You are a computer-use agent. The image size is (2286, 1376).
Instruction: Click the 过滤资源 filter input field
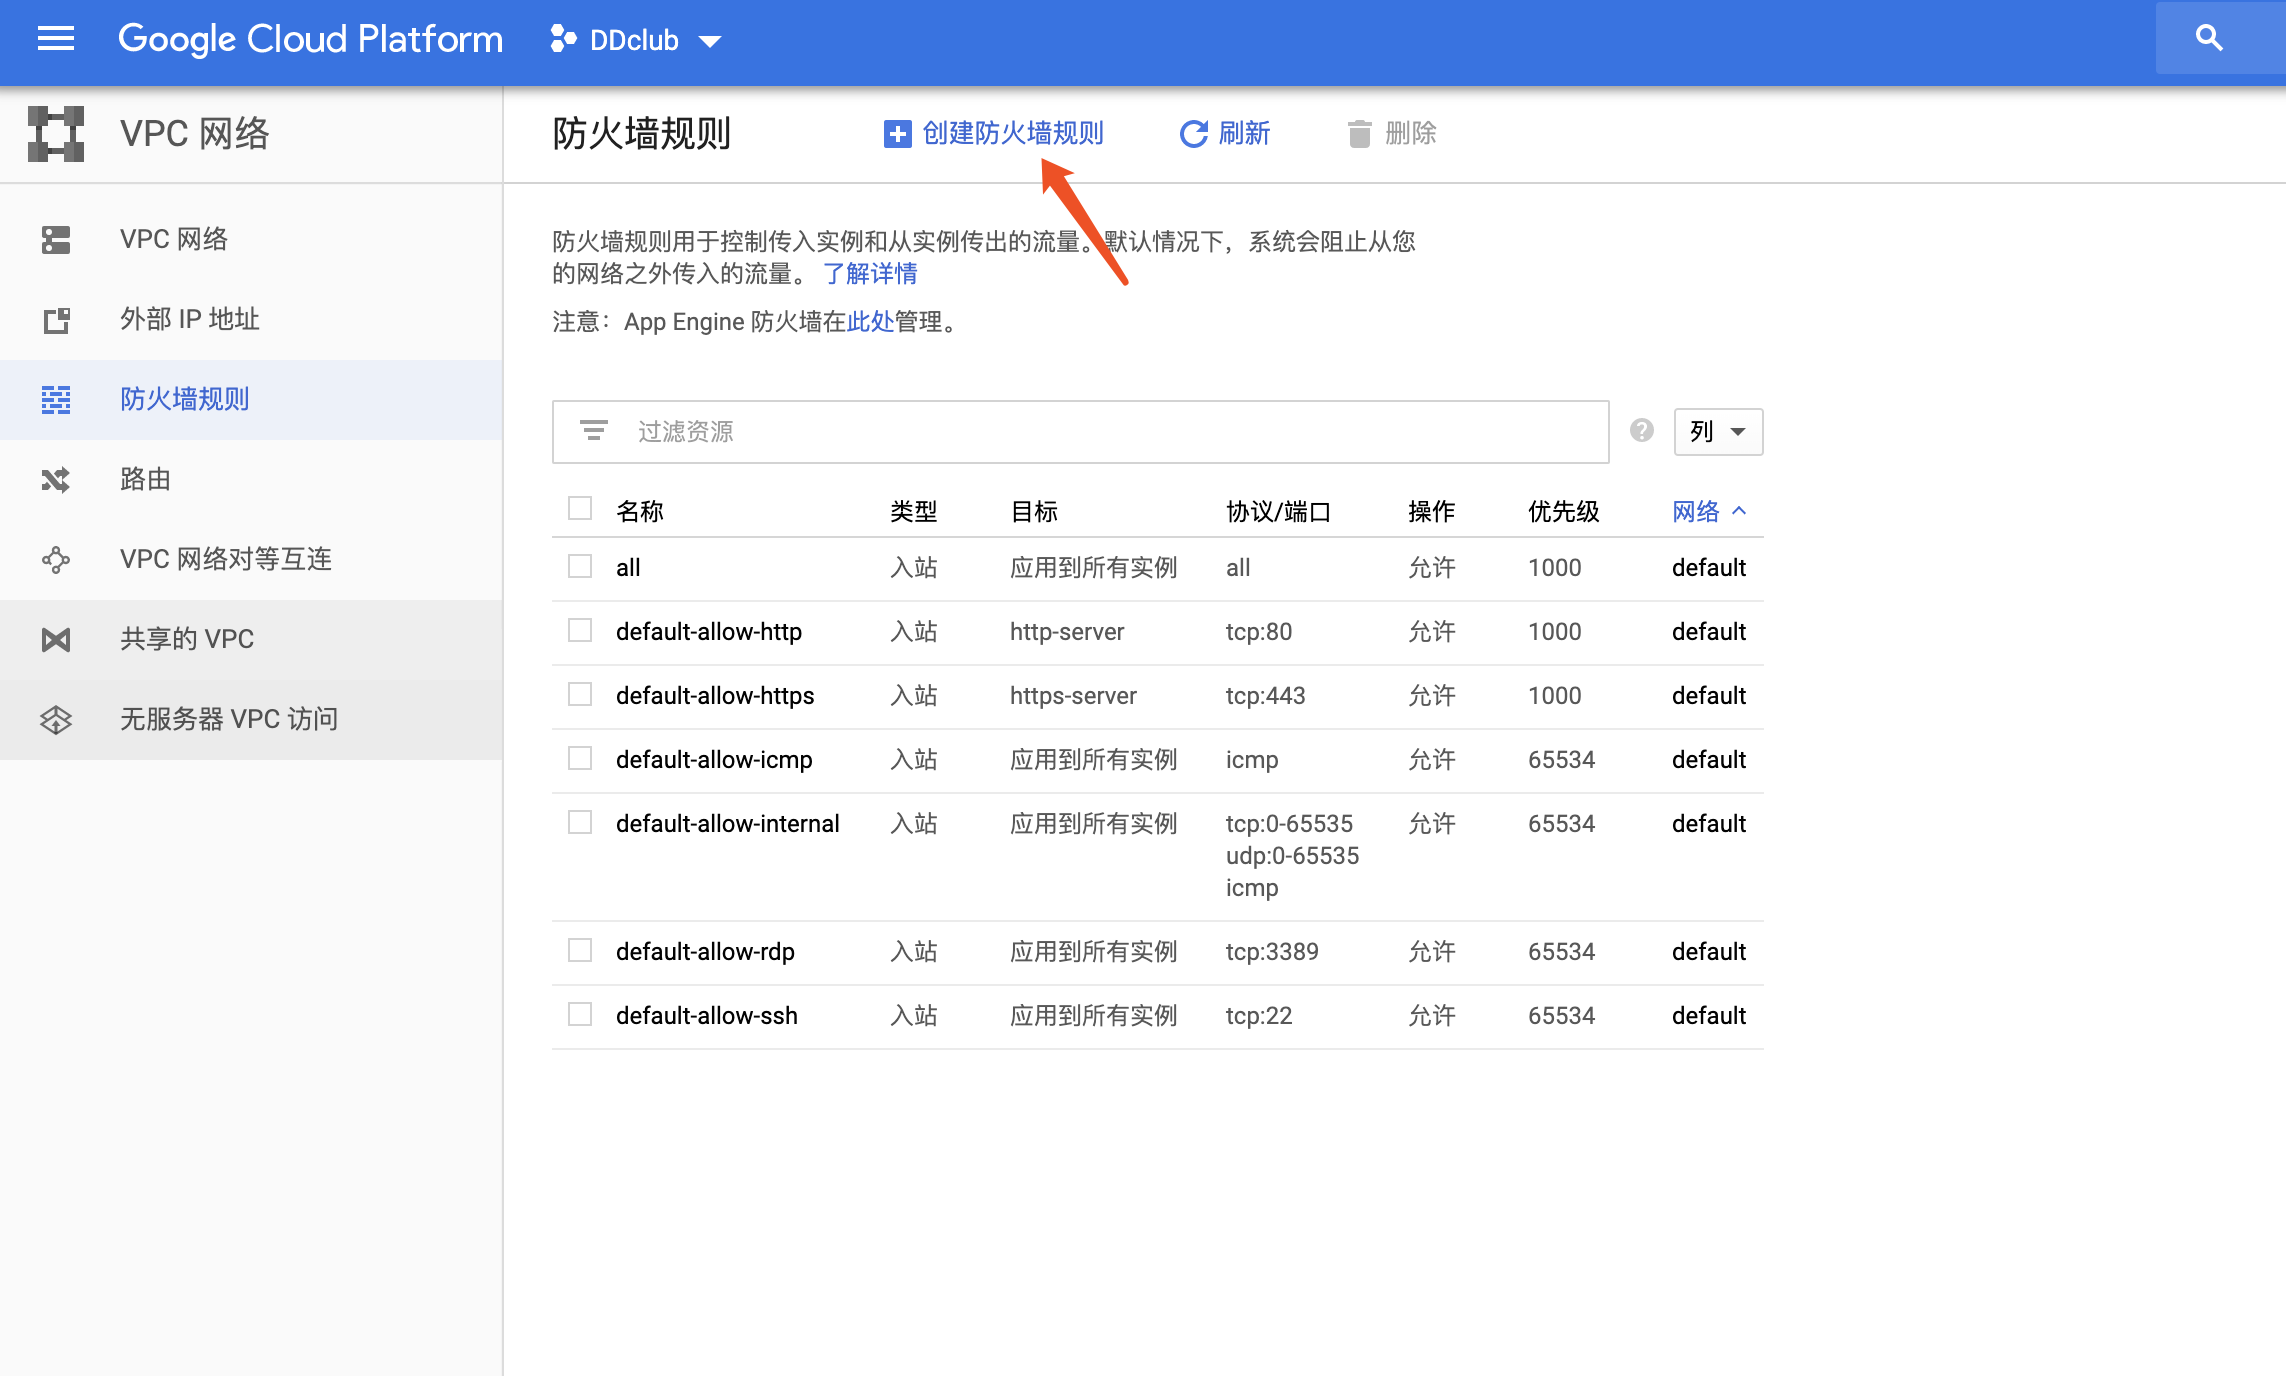(1080, 432)
